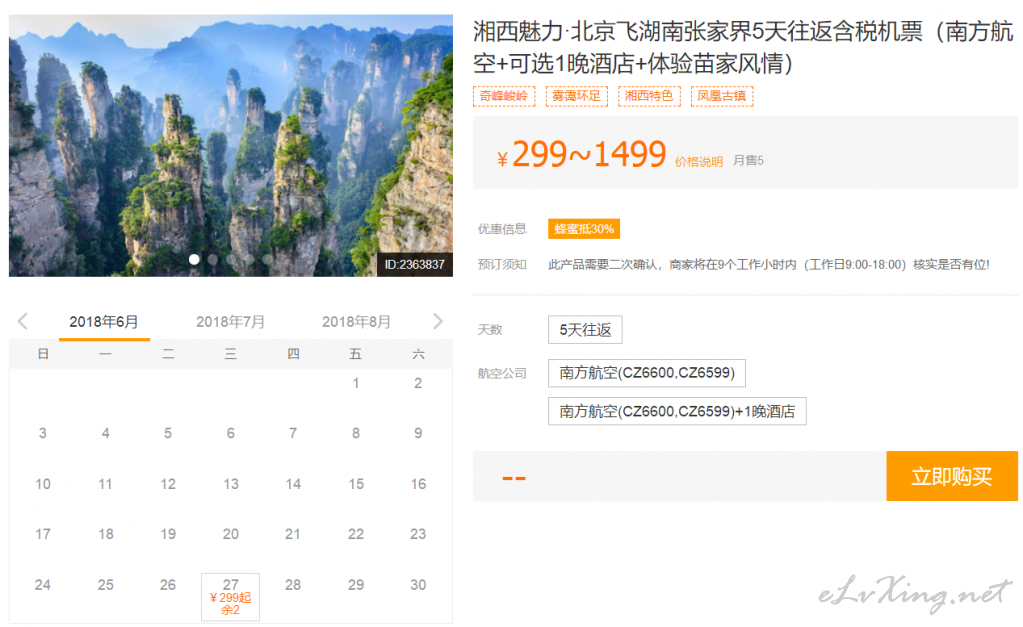Viewport: 1023px width, 627px height.
Task: Go to previous month with left arrow
Action: (x=23, y=321)
